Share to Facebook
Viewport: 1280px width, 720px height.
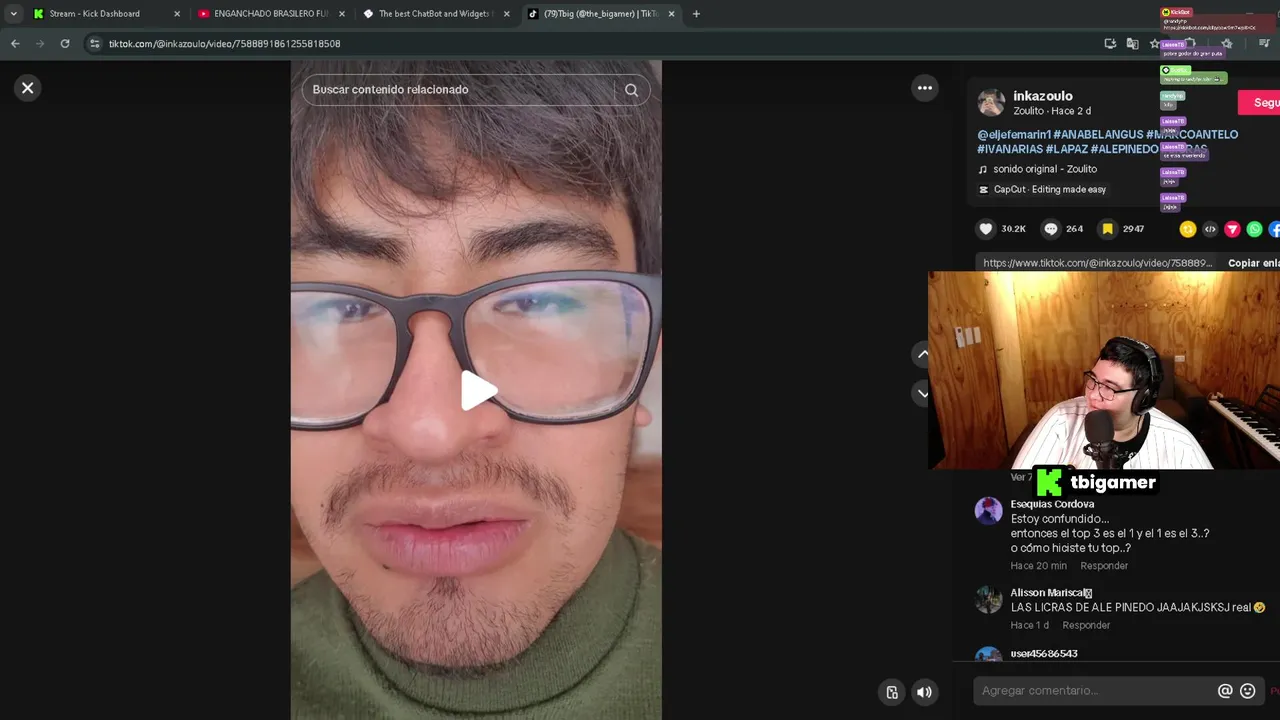tap(1275, 229)
